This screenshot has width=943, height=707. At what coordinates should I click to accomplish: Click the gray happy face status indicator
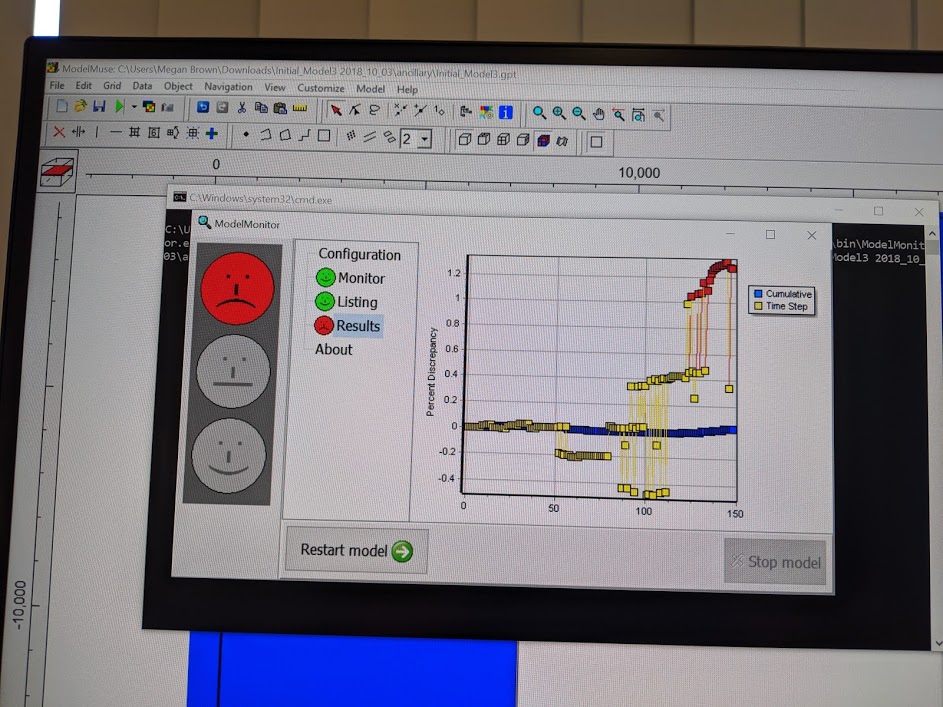(229, 455)
